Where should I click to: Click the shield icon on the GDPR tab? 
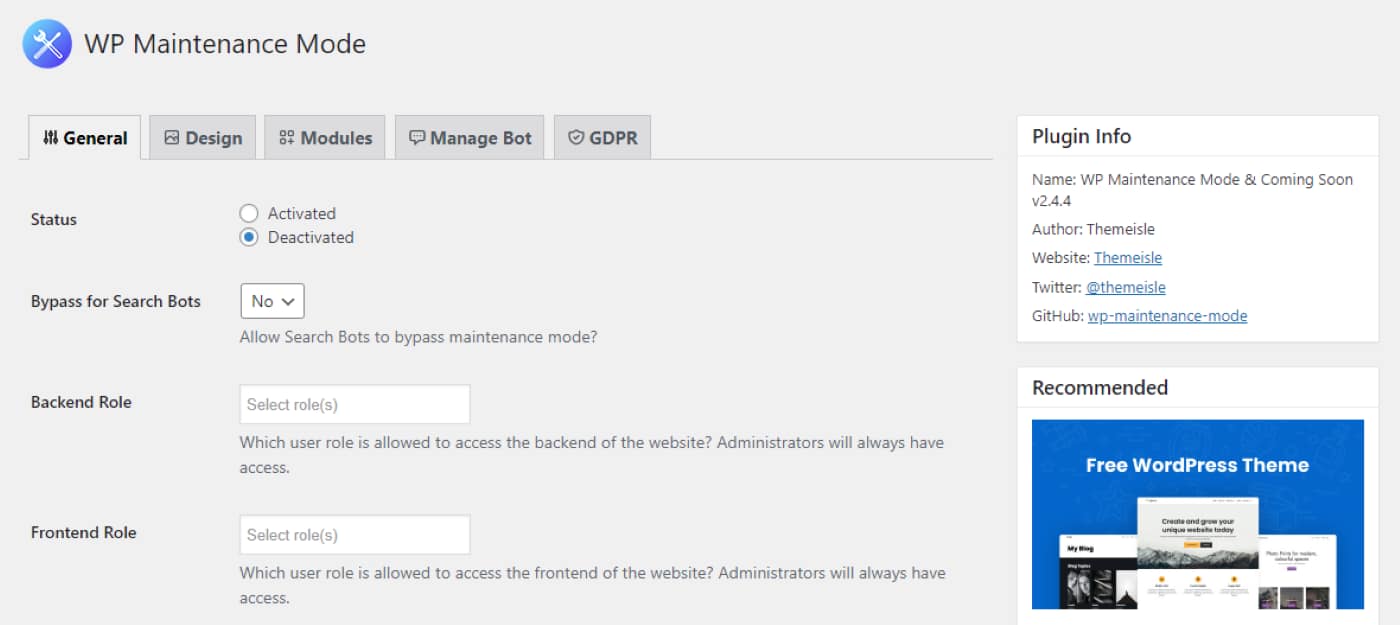pos(576,137)
